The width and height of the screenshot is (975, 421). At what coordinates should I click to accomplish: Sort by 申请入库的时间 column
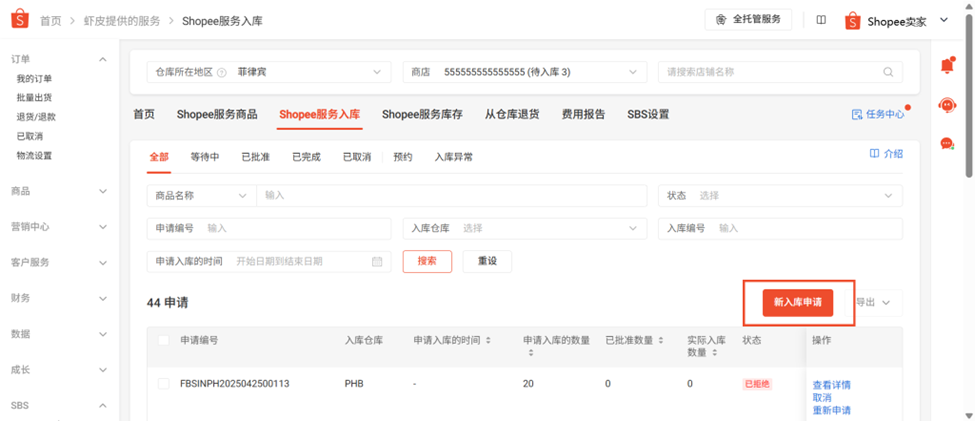[x=488, y=341]
